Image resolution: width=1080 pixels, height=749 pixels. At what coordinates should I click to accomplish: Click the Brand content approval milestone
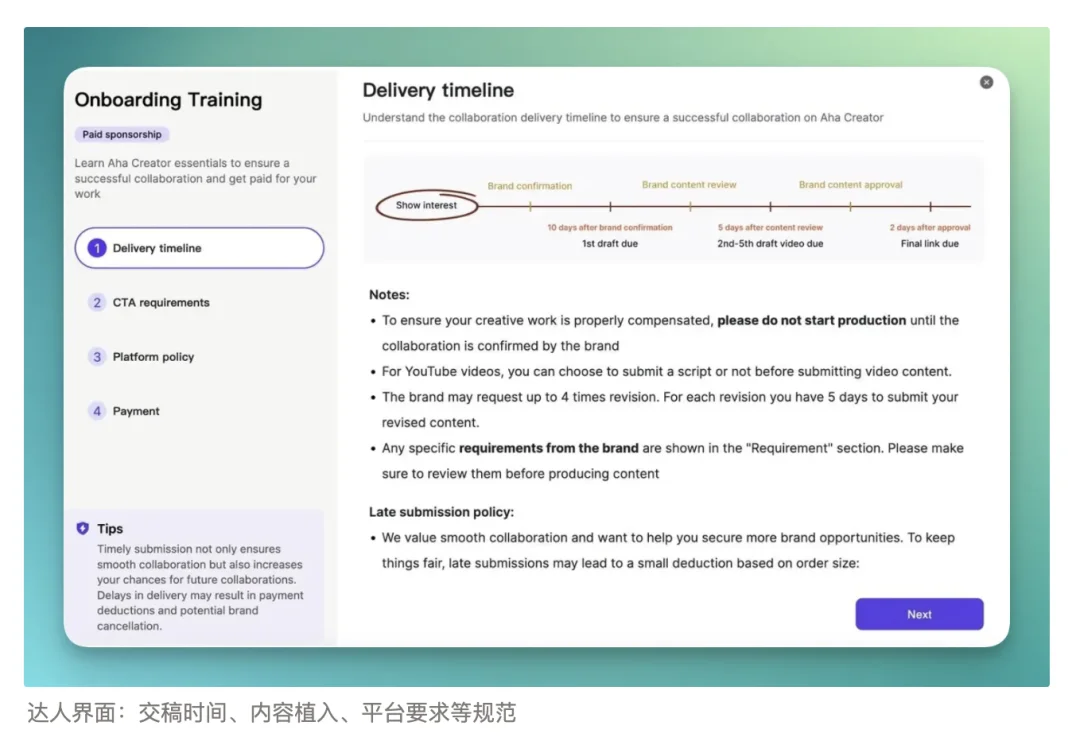(x=850, y=185)
